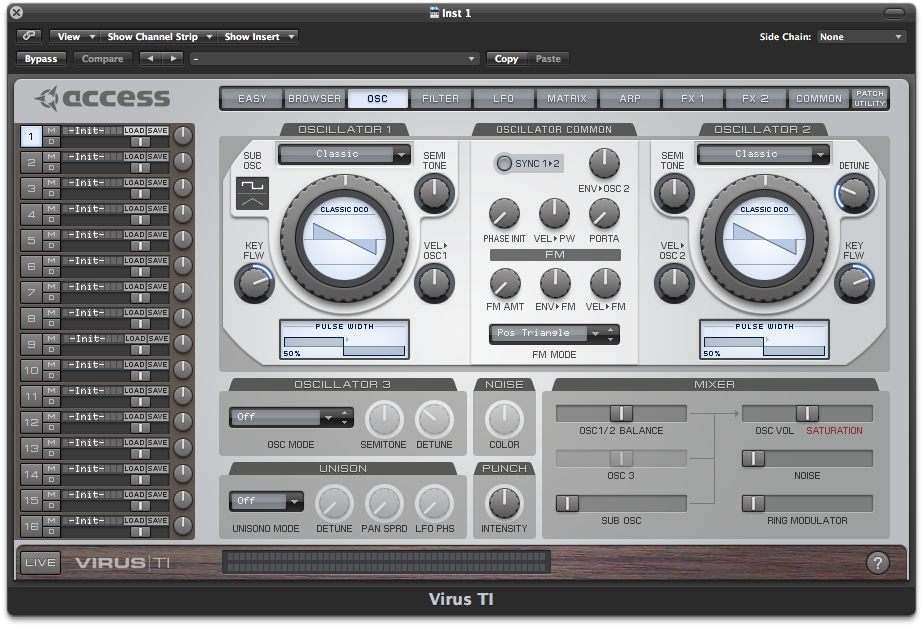
Task: Open the Side Chain dropdown
Action: pos(860,35)
